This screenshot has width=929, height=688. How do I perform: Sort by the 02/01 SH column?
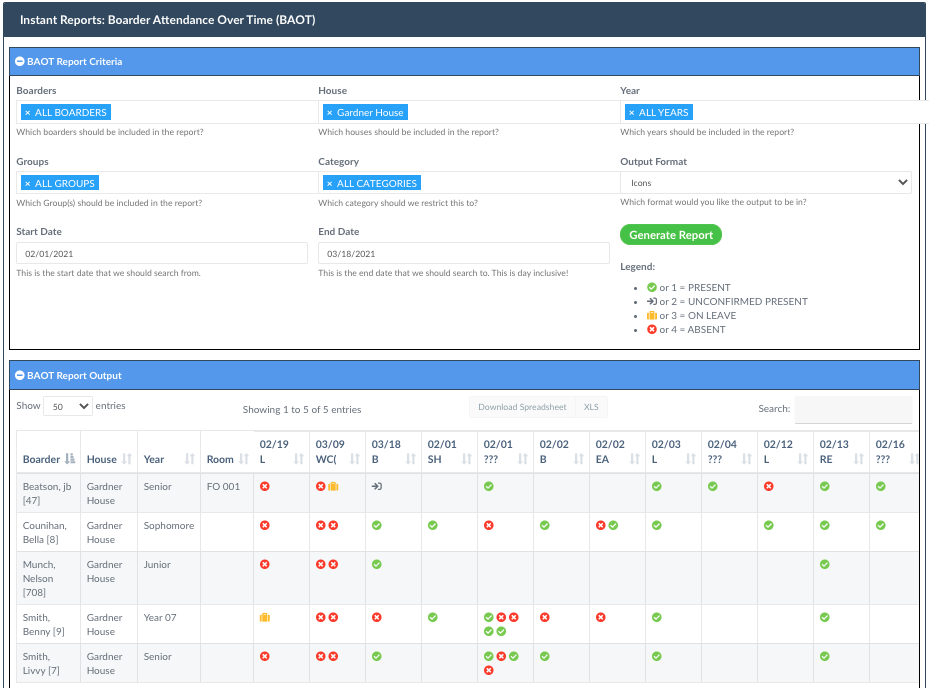[x=449, y=452]
